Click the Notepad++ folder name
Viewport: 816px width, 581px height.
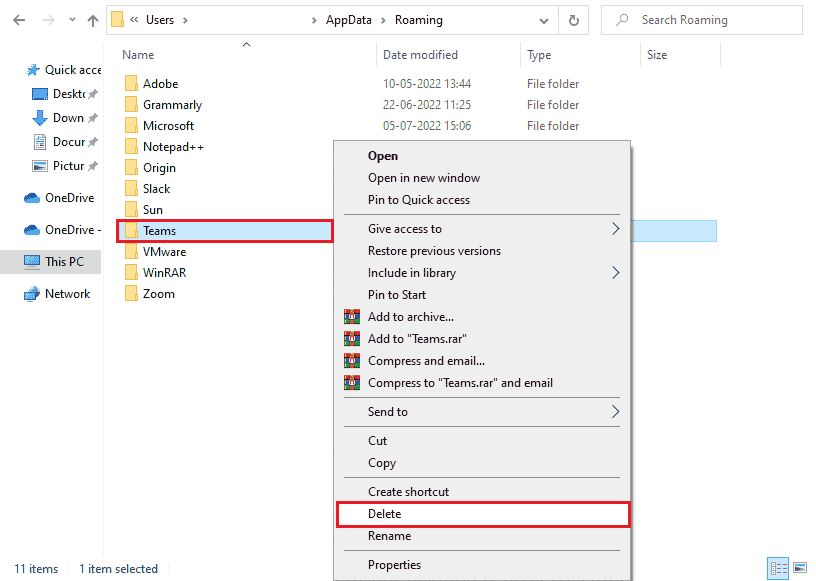(173, 147)
